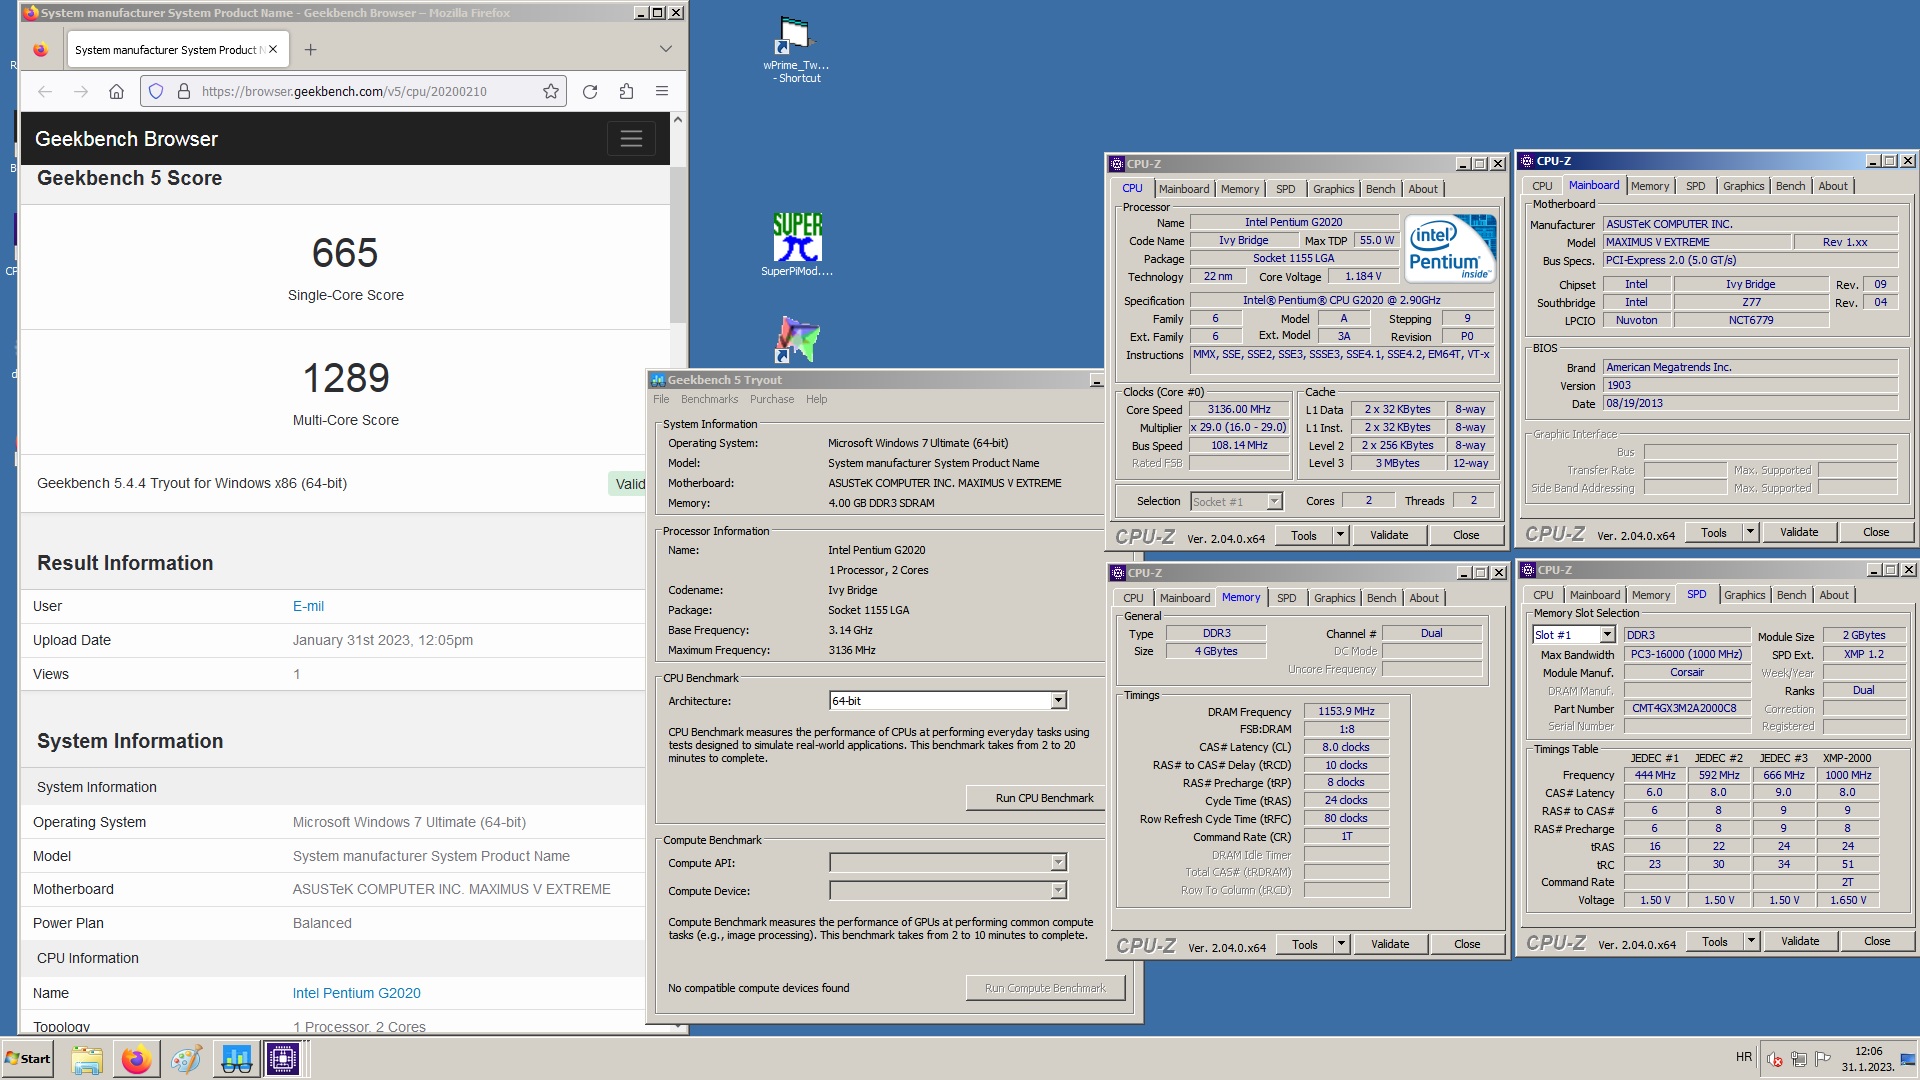Open the Geekbench Help menu
The width and height of the screenshot is (1920, 1080).
[x=817, y=399]
